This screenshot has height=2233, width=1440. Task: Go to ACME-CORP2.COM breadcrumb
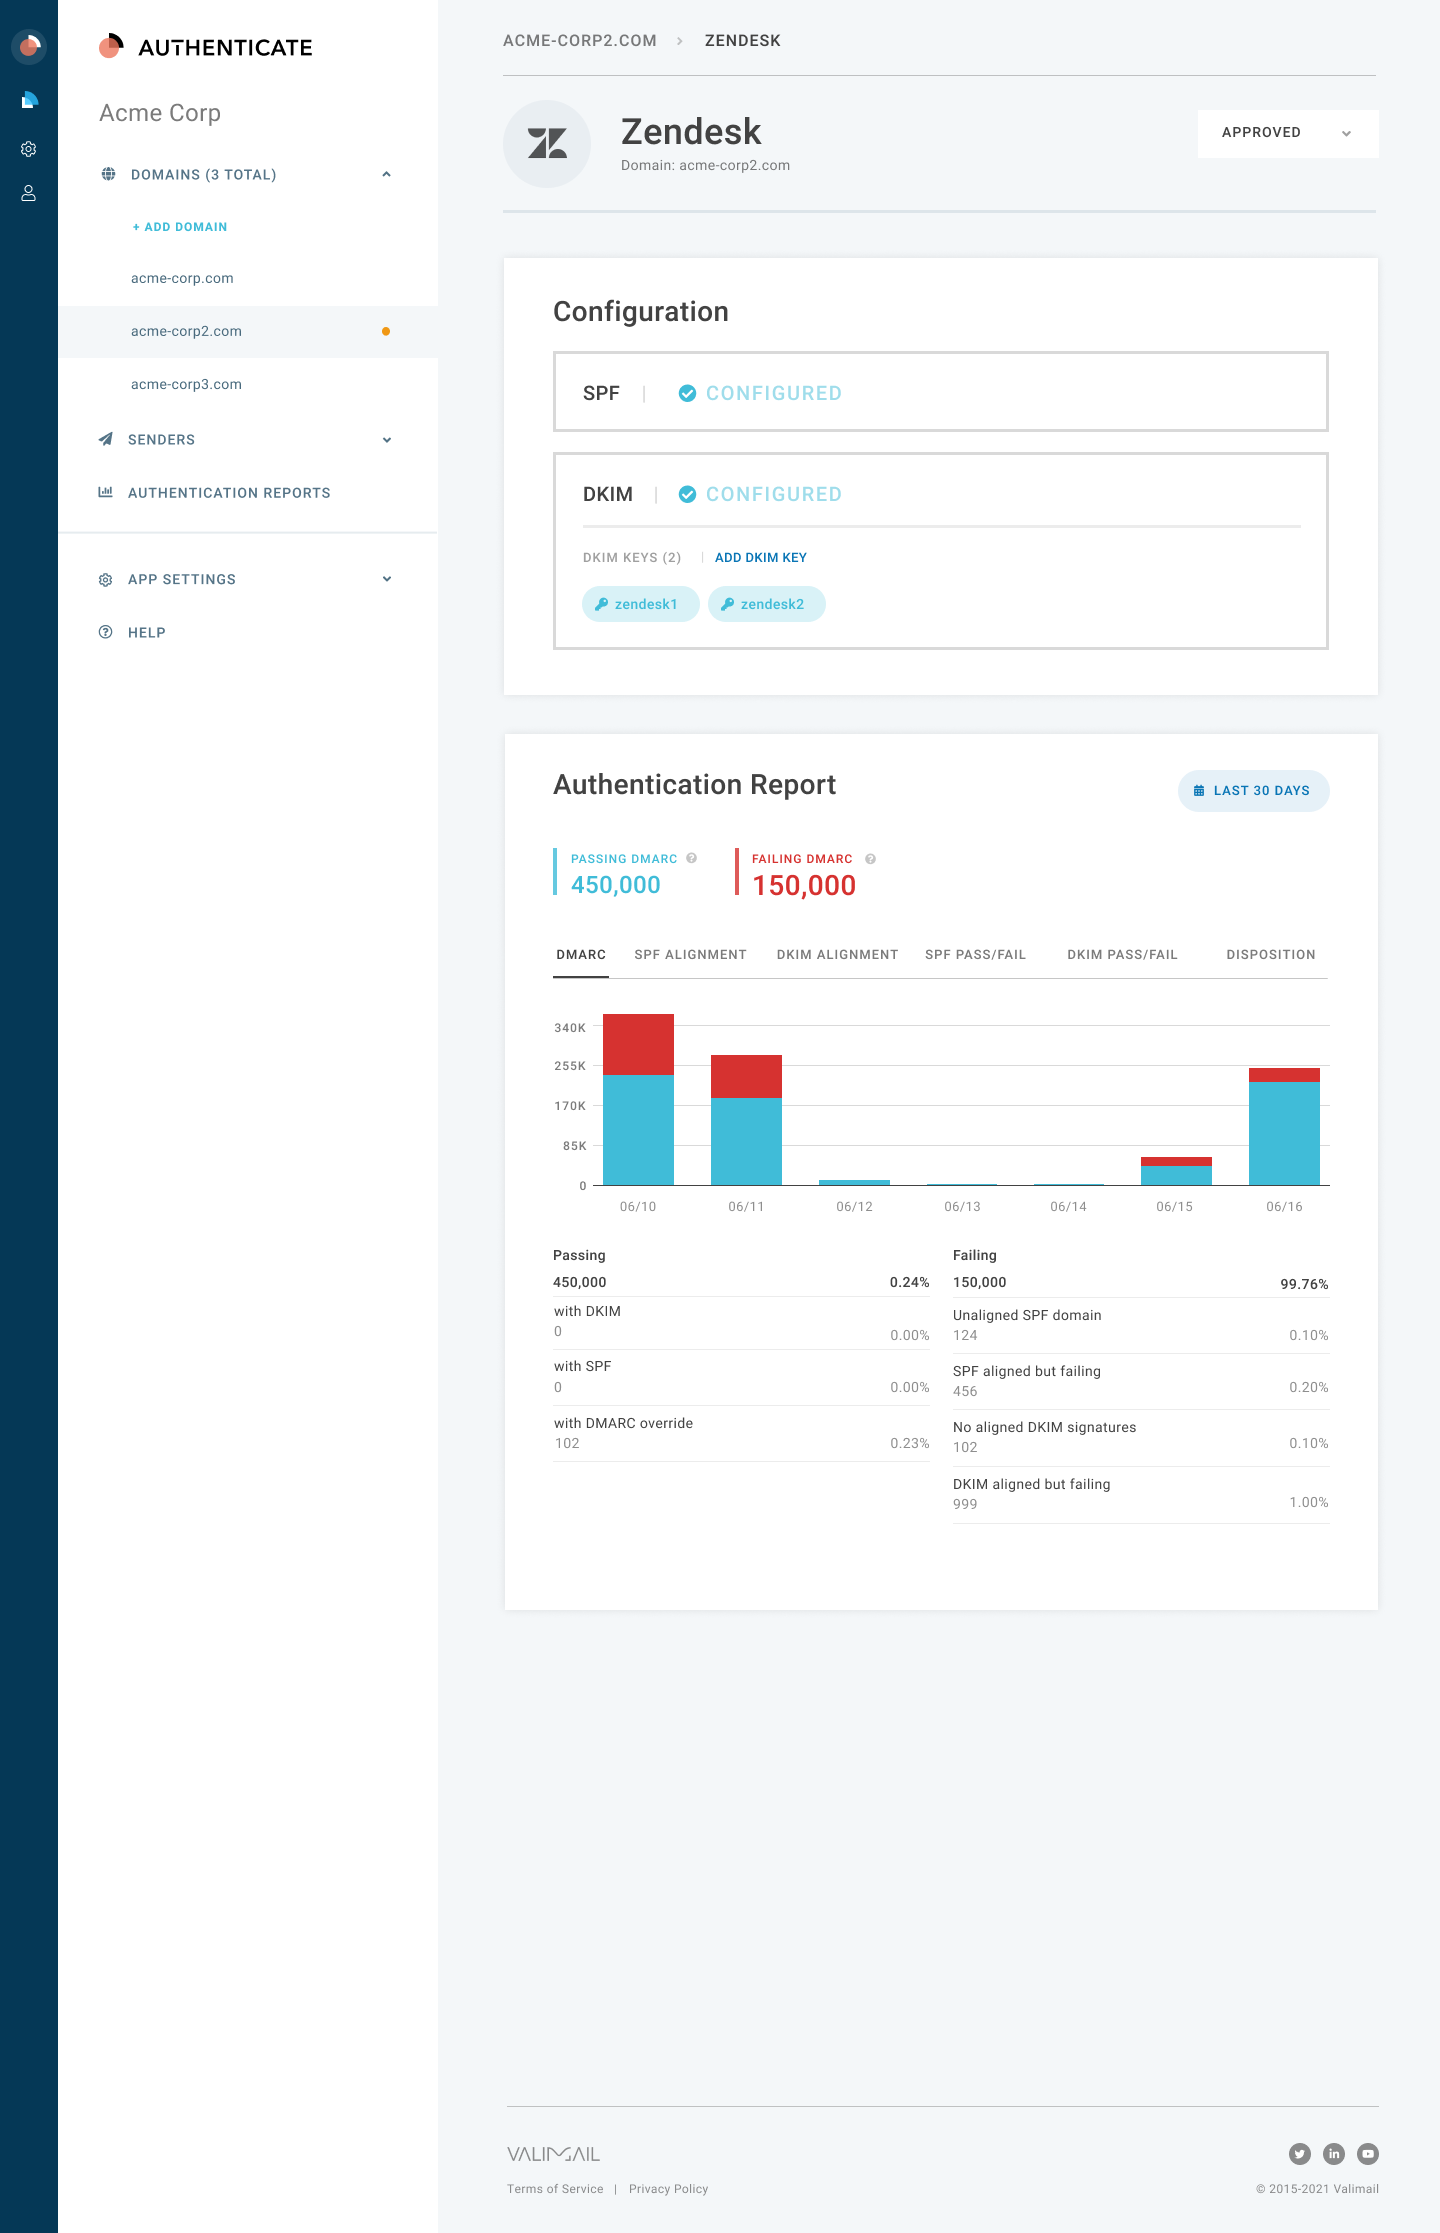pyautogui.click(x=580, y=41)
